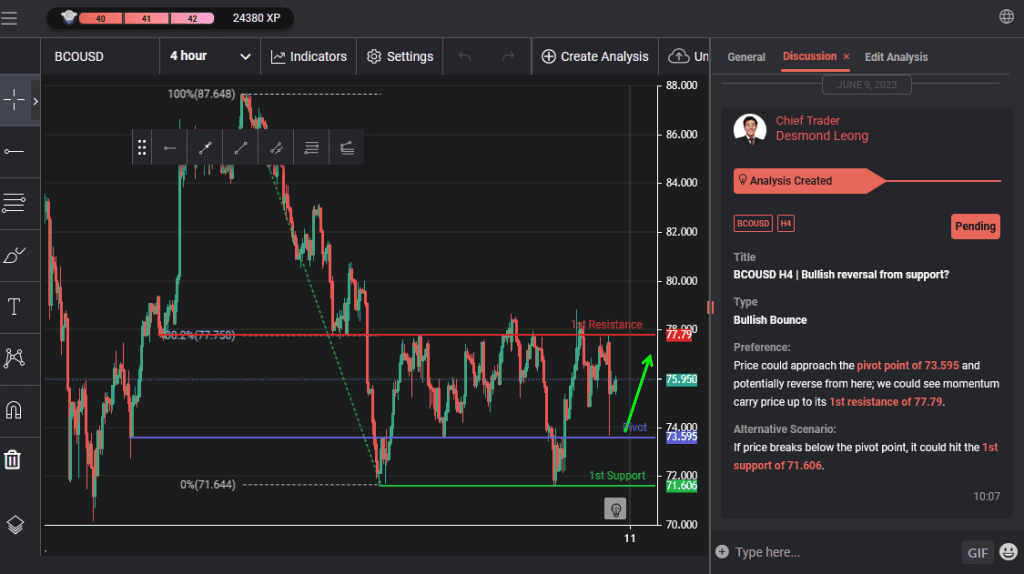Open the Edit Analysis tab
Screen dimensions: 1024x574
tap(896, 57)
